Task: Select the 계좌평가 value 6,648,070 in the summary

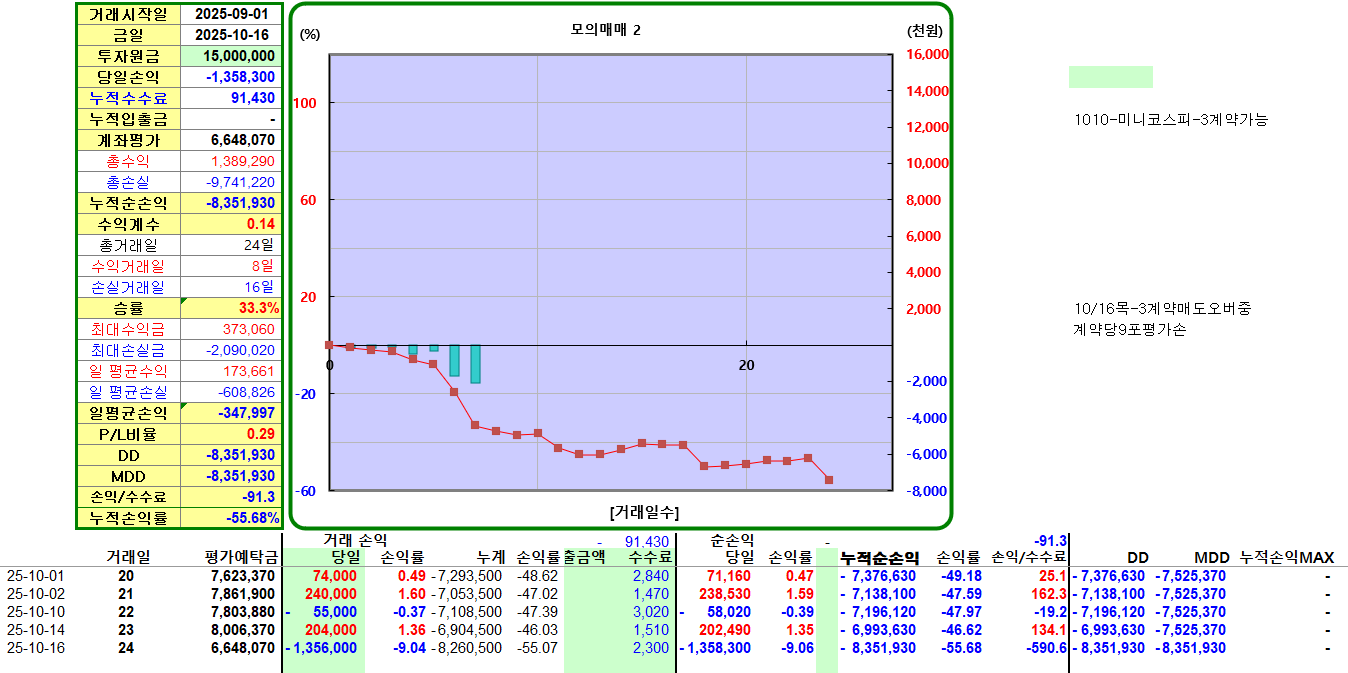Action: point(231,140)
